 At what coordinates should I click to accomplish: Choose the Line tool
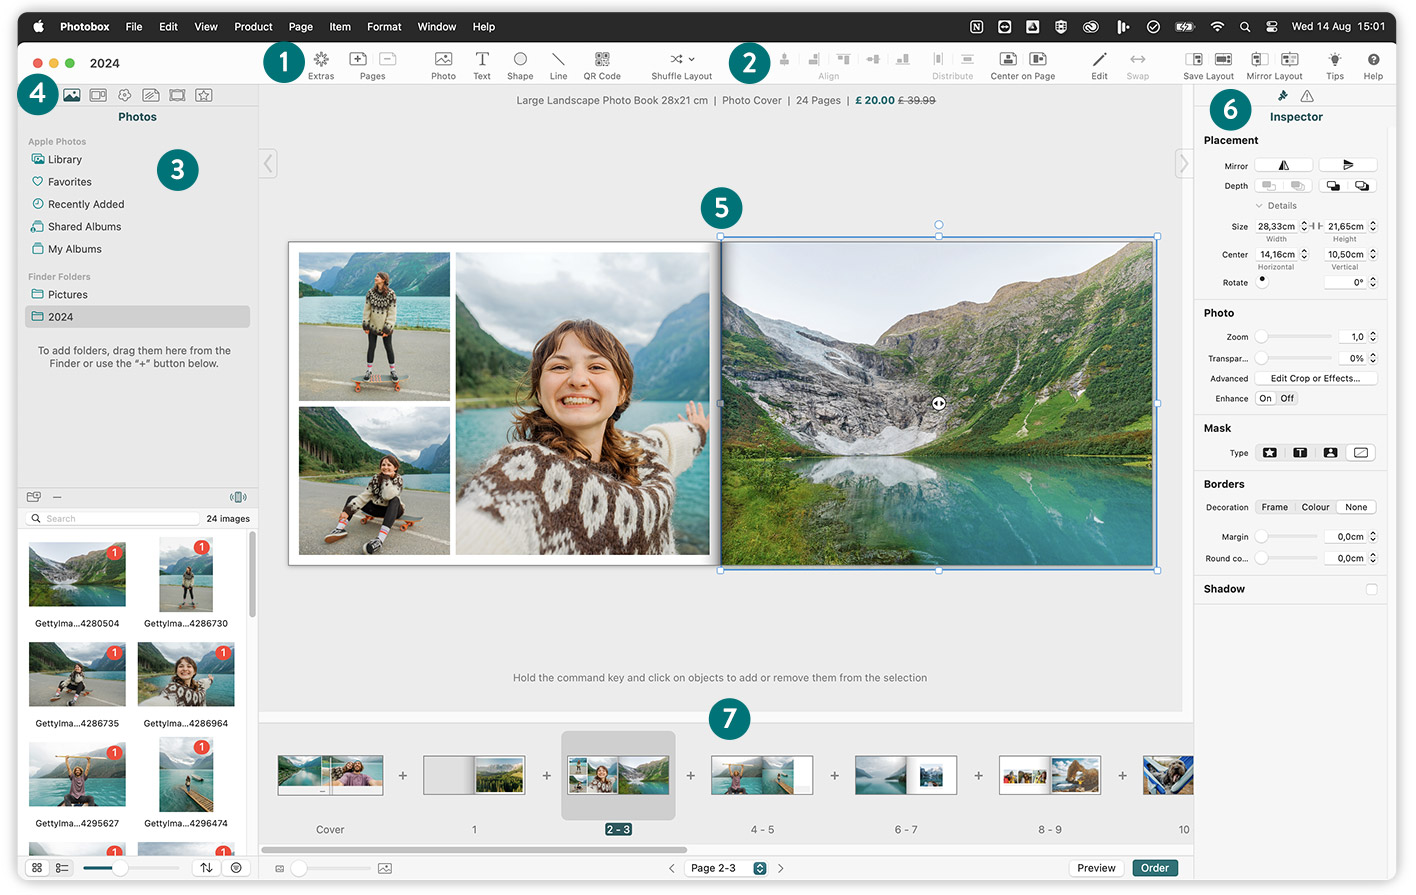(x=558, y=60)
